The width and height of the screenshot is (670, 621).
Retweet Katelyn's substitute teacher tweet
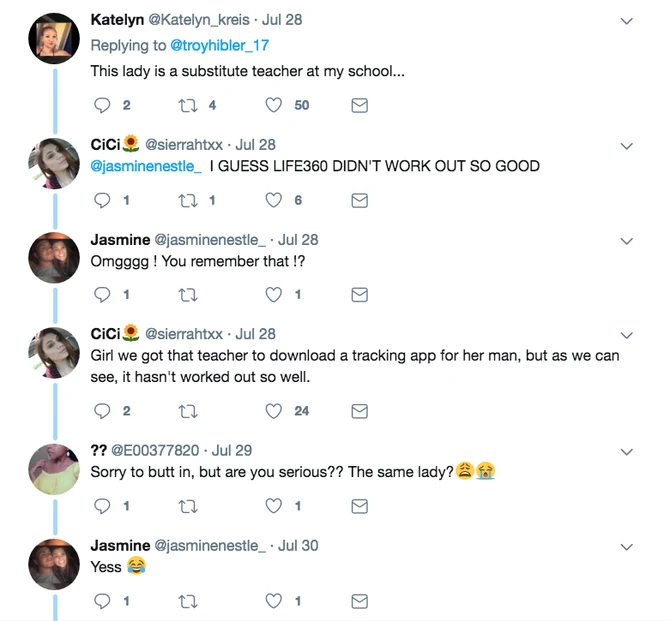pos(186,105)
